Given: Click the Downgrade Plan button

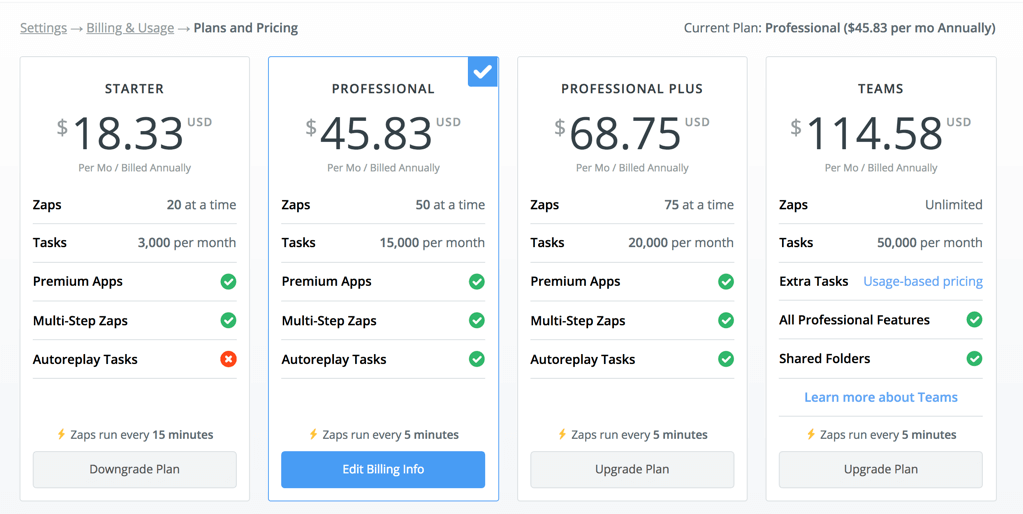Looking at the screenshot, I should [134, 470].
